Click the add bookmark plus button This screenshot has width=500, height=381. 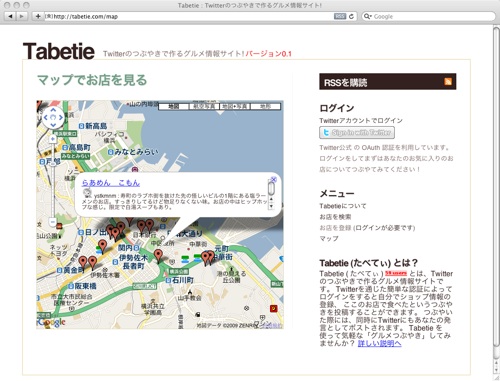38,16
